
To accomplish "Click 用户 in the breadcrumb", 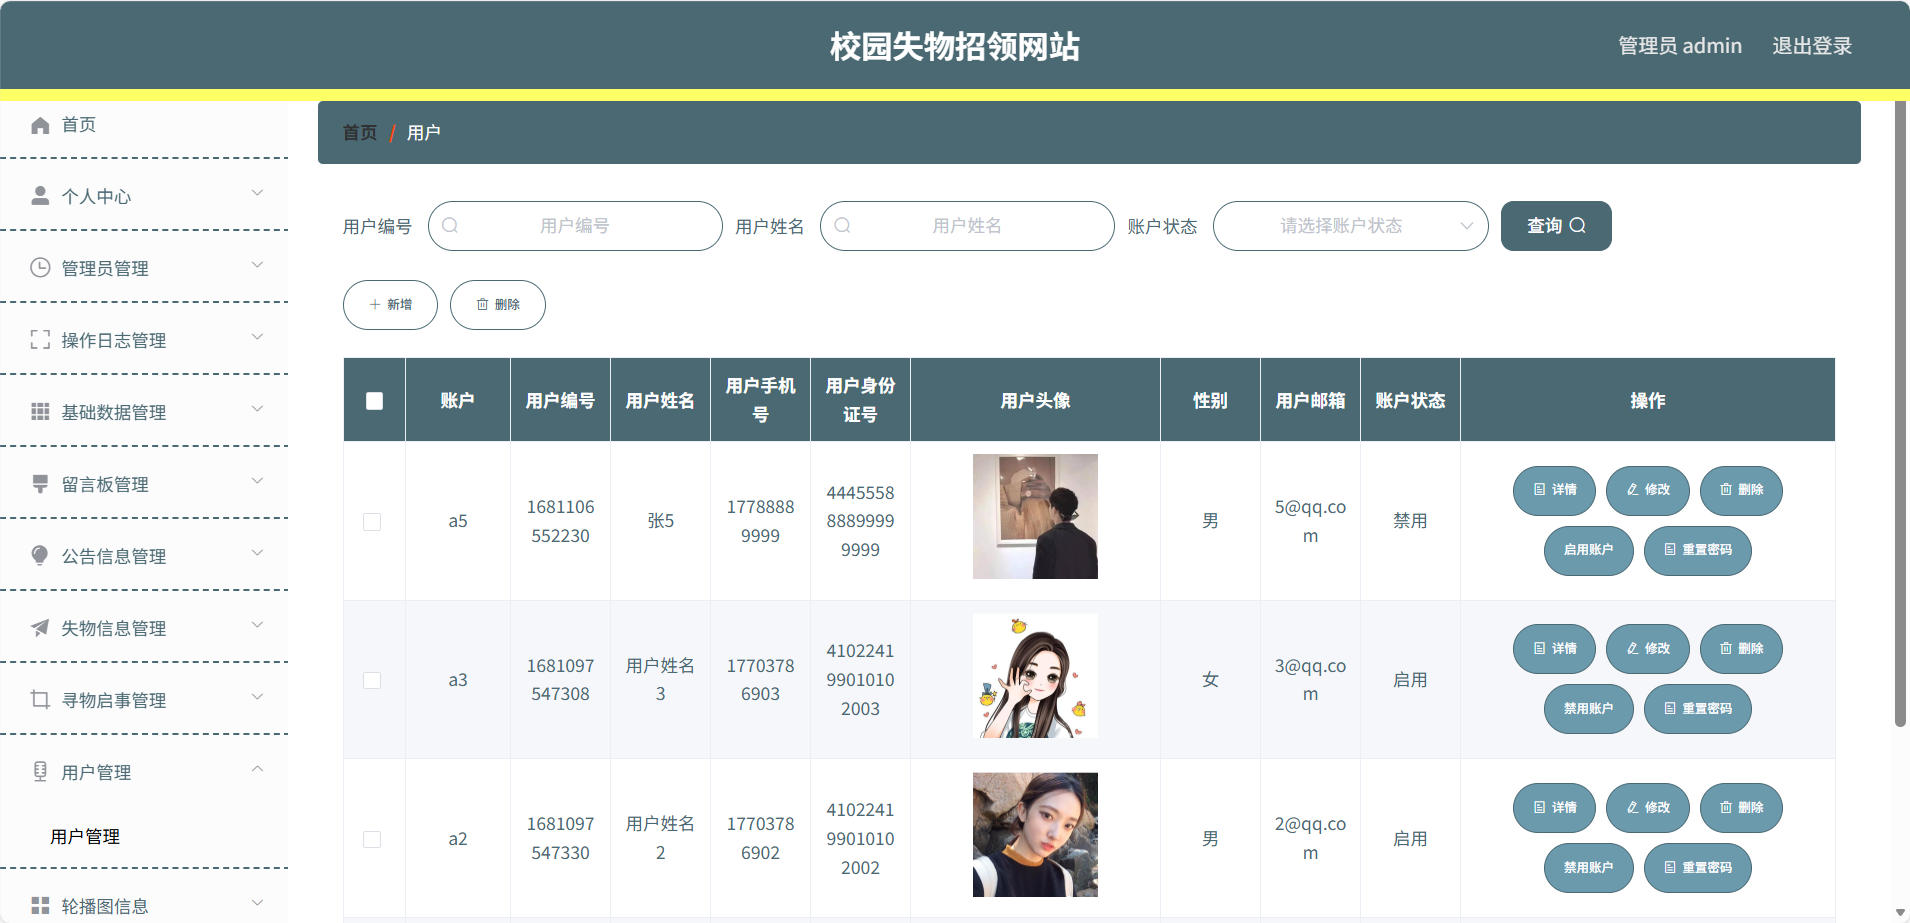I will (x=423, y=133).
